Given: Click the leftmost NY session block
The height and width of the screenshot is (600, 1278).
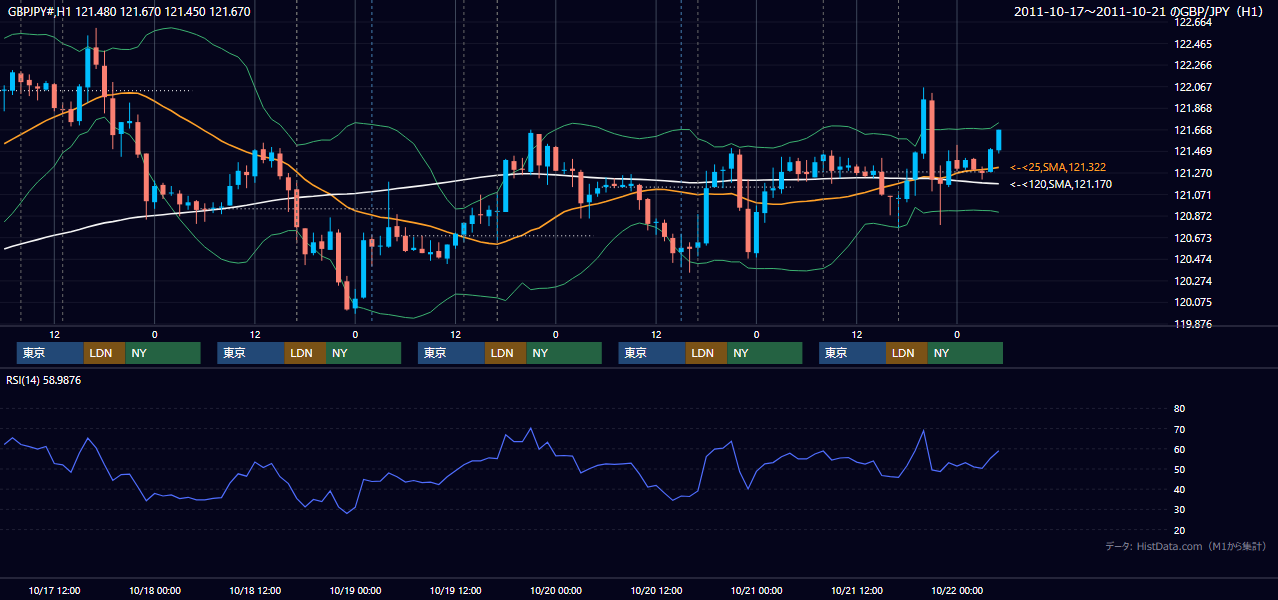Looking at the screenshot, I should click(163, 353).
